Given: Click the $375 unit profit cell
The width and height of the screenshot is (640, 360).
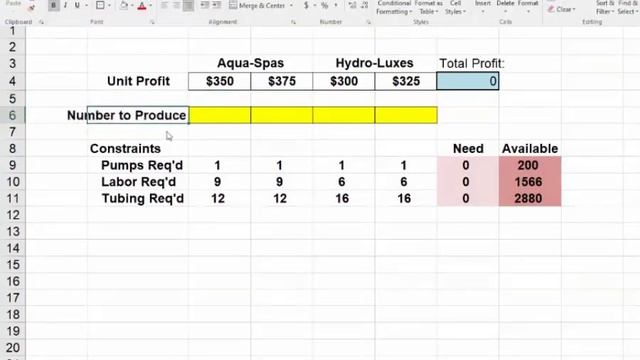Looking at the screenshot, I should tap(282, 81).
